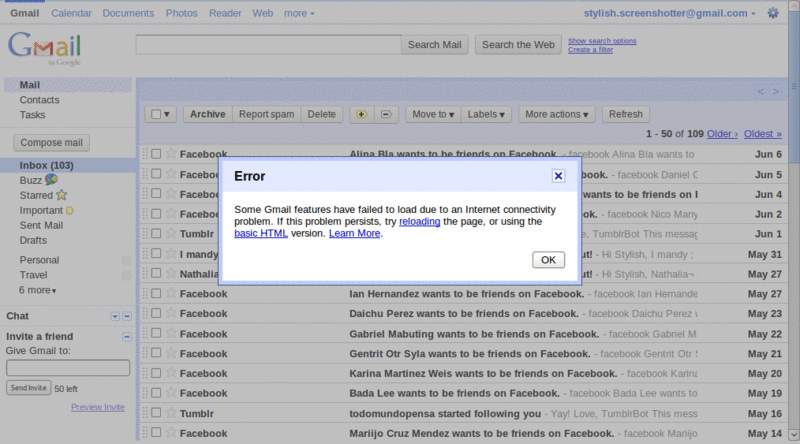Click Learn More in the Error dialog
This screenshot has height=444, width=800.
(355, 233)
